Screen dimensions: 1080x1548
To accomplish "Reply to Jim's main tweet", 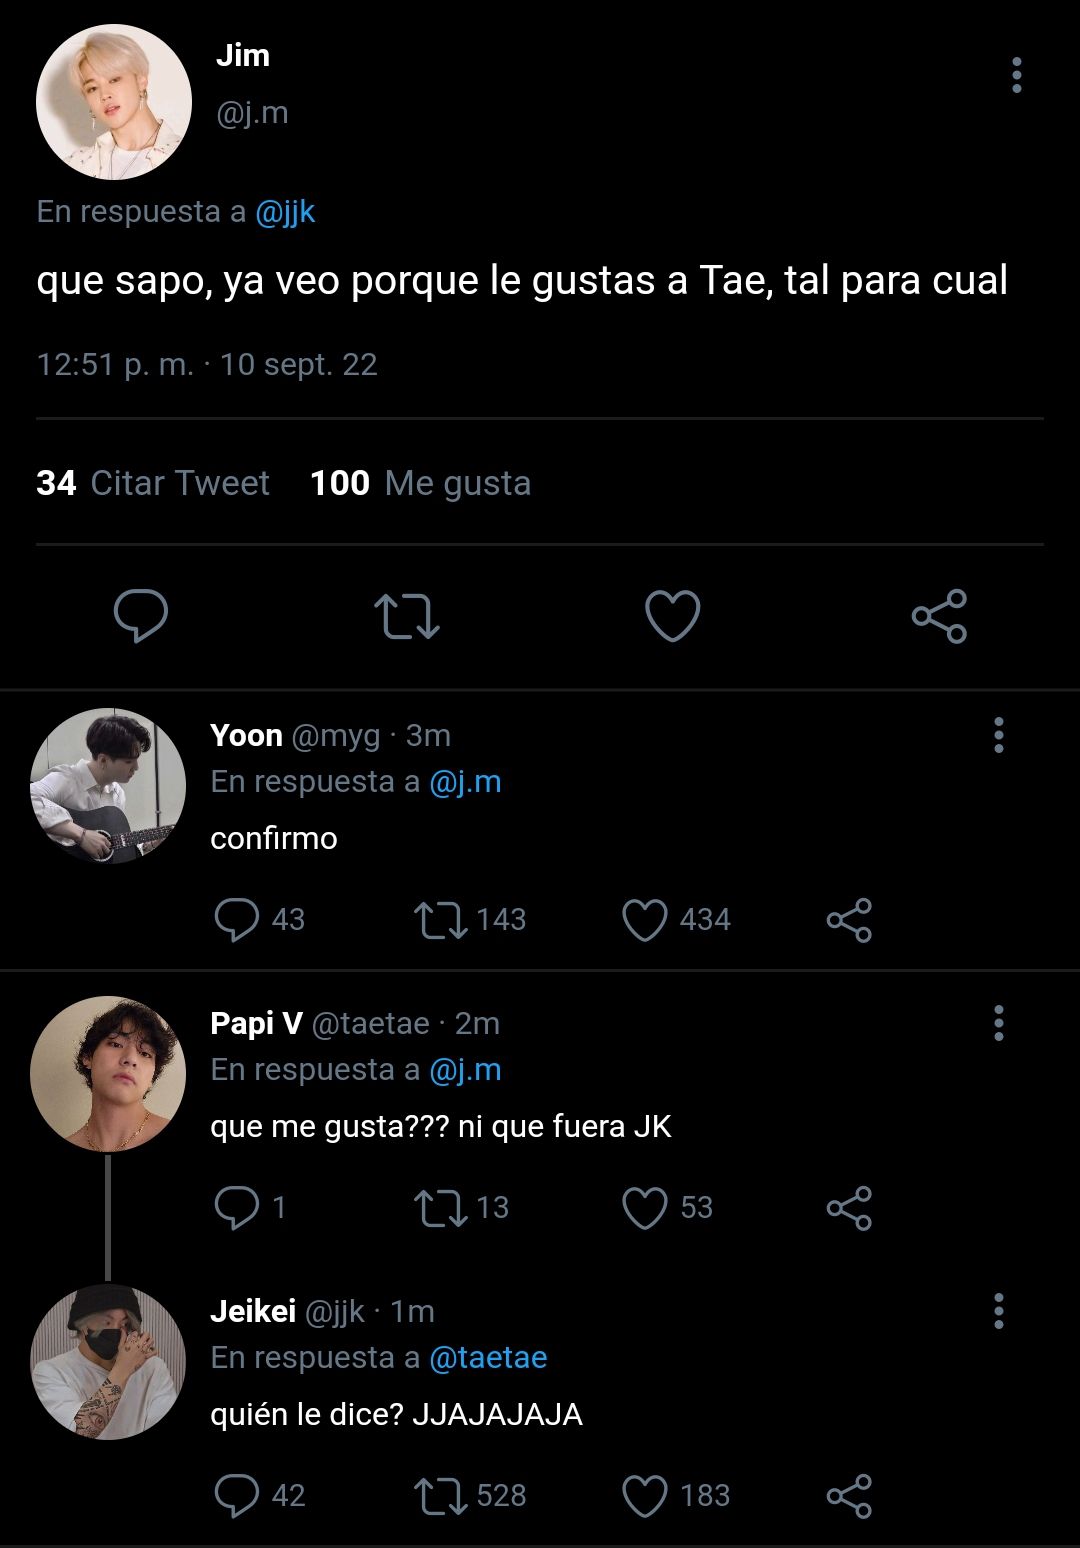I will [x=141, y=615].
